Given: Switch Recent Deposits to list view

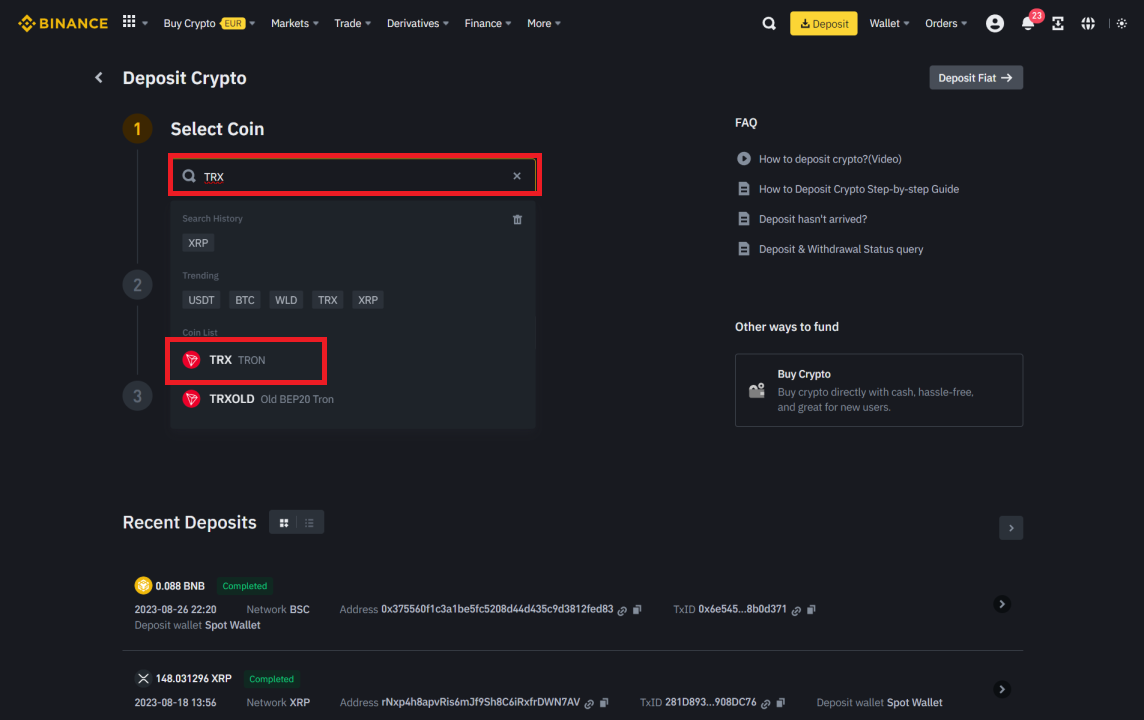Looking at the screenshot, I should pyautogui.click(x=309, y=522).
